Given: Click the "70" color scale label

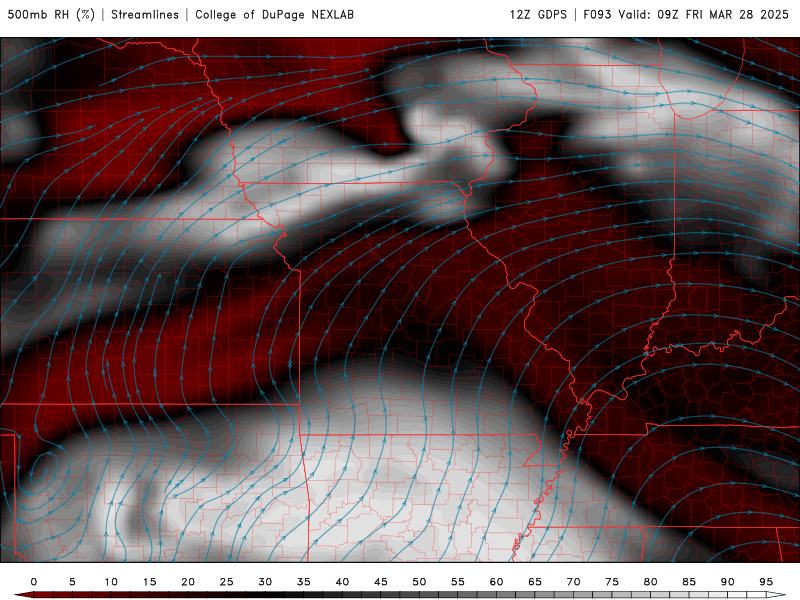Looking at the screenshot, I should [x=573, y=582].
